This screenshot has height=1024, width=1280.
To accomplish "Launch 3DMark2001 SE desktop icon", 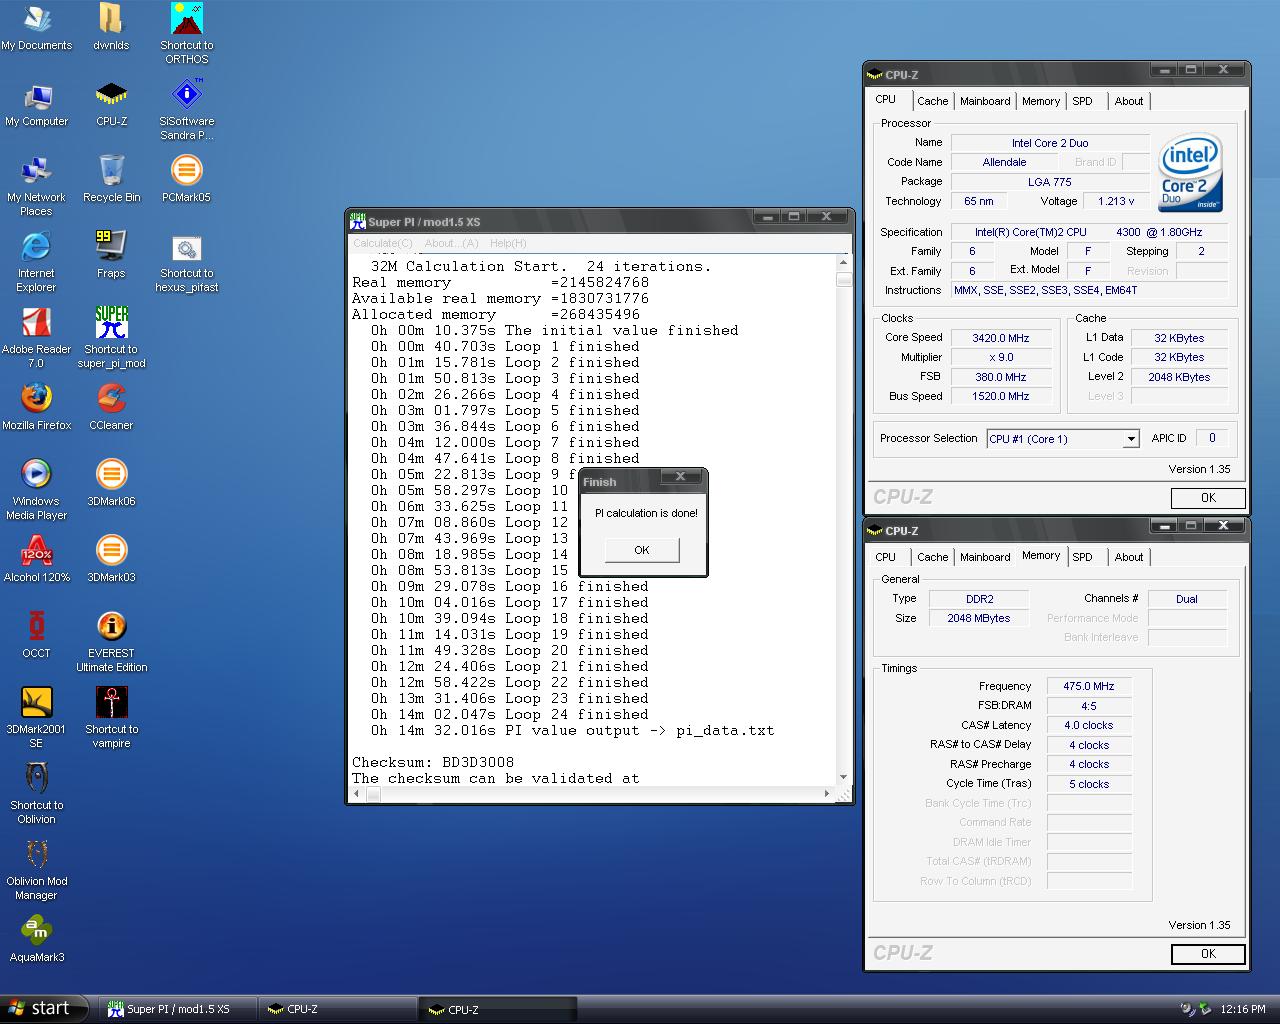I will point(37,717).
